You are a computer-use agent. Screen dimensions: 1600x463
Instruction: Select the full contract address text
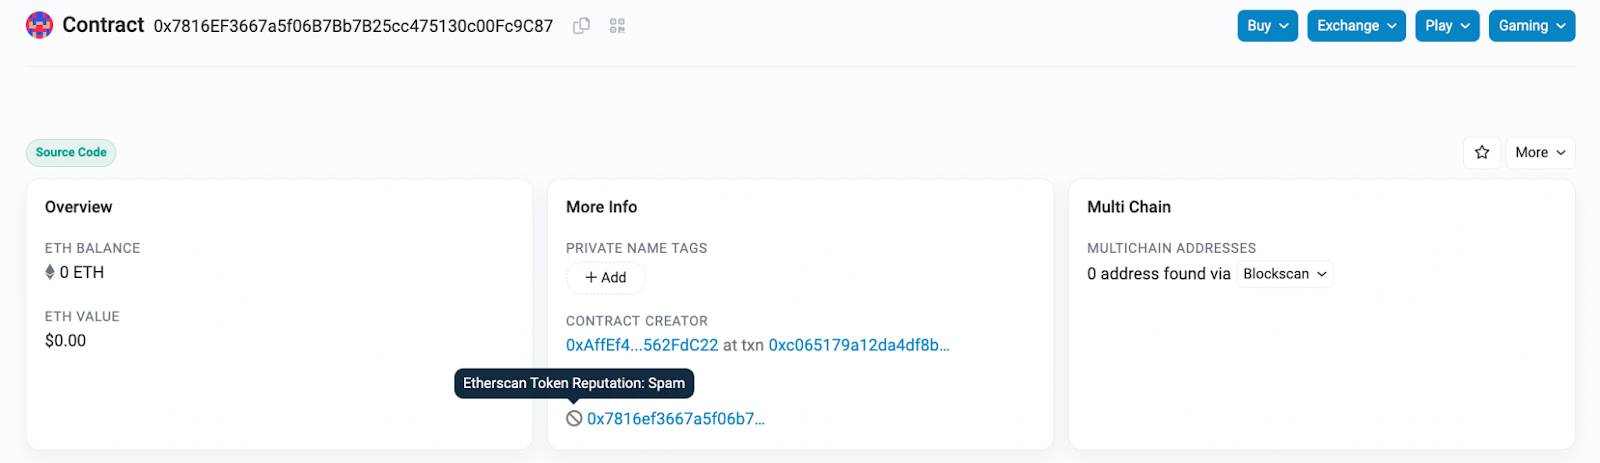[x=353, y=26]
